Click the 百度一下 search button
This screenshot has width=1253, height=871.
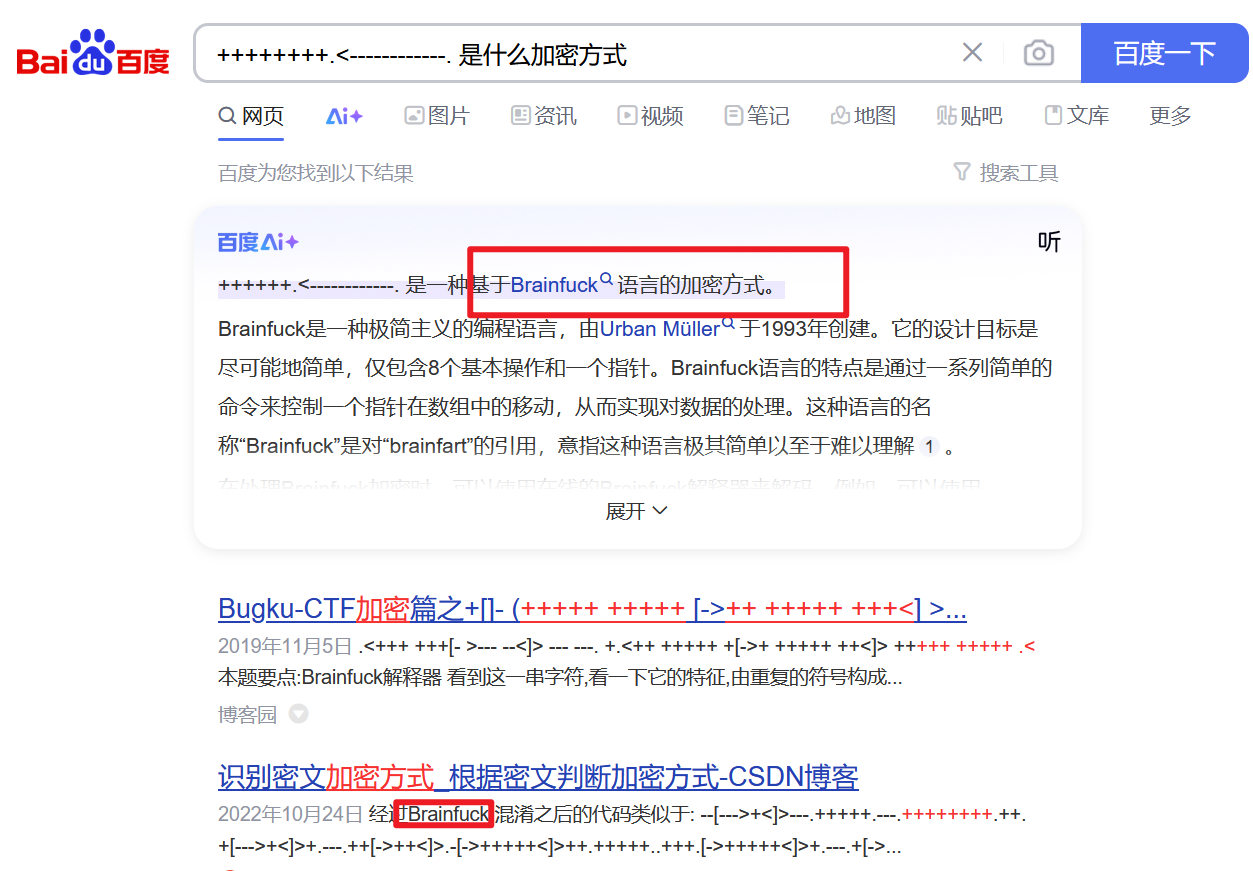tap(1165, 53)
